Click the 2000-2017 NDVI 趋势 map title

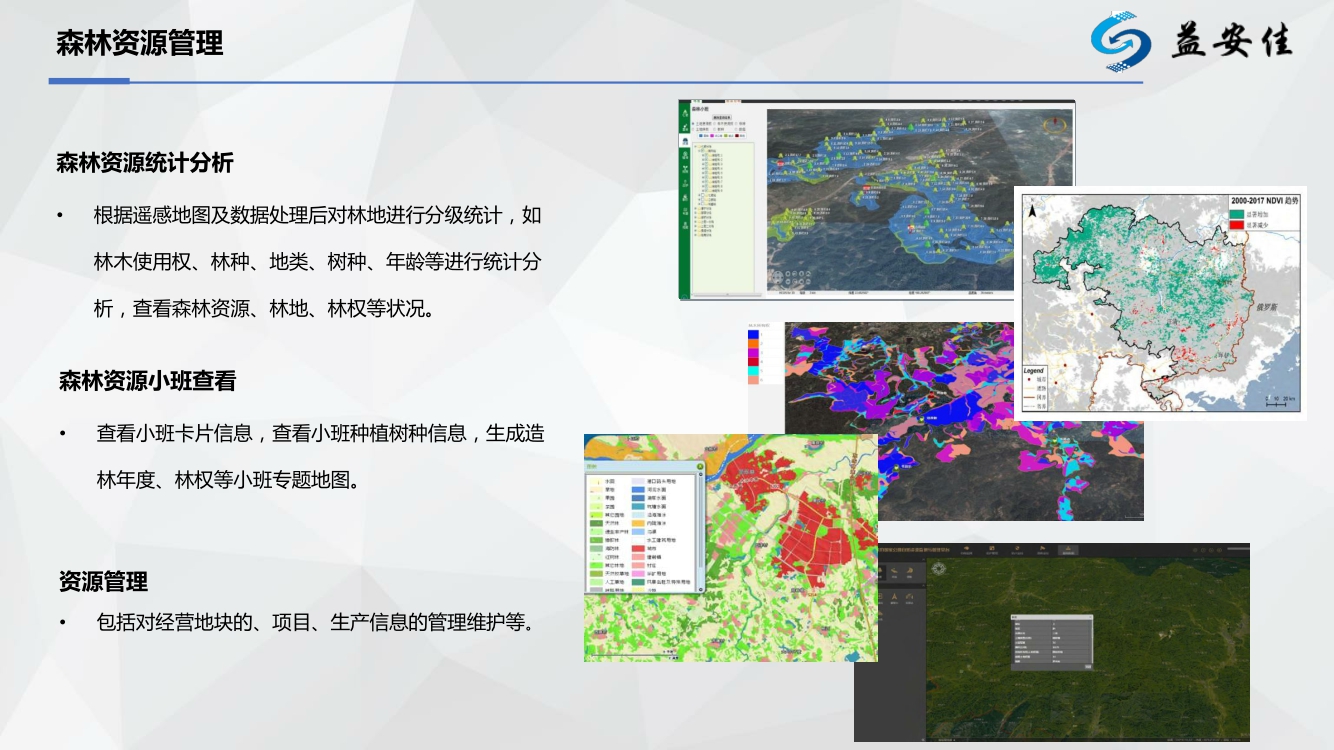pos(1265,200)
